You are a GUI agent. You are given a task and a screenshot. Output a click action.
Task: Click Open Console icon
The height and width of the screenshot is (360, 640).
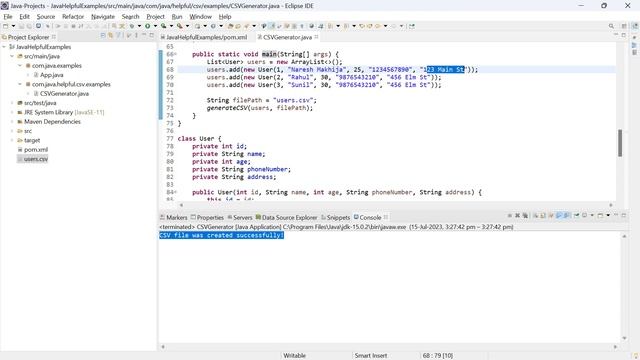600,216
